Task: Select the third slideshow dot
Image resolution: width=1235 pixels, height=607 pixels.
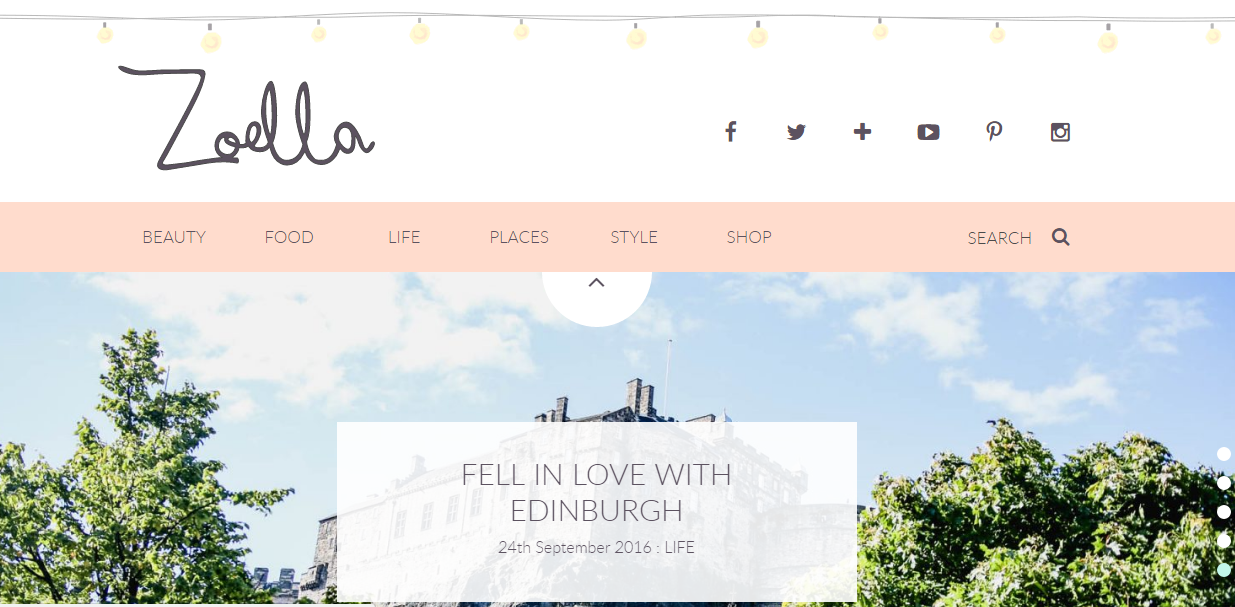Action: coord(1224,512)
